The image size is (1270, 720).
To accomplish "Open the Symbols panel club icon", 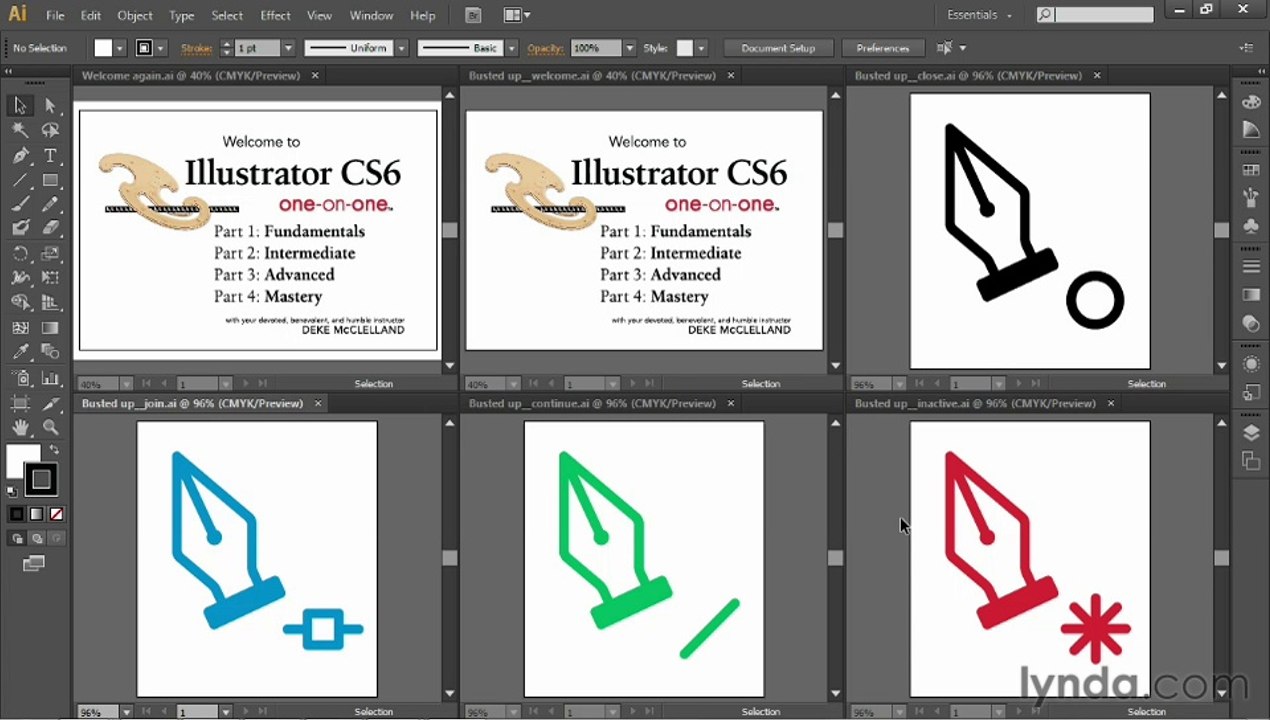I will pyautogui.click(x=1250, y=226).
